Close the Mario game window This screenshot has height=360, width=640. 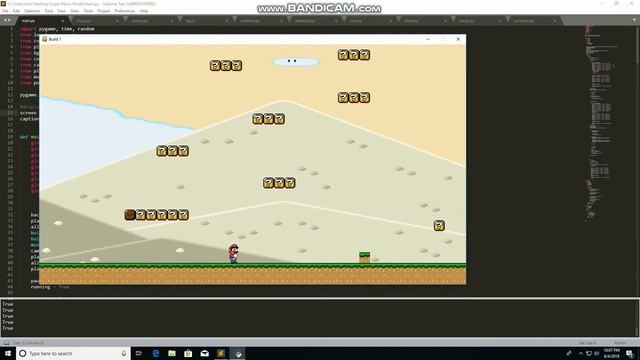[458, 39]
